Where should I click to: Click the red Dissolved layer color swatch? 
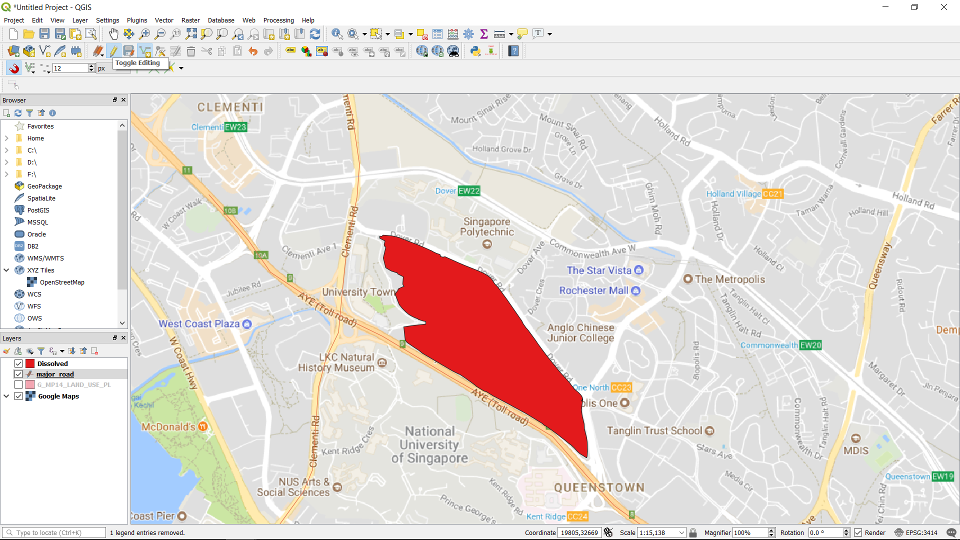(30, 363)
